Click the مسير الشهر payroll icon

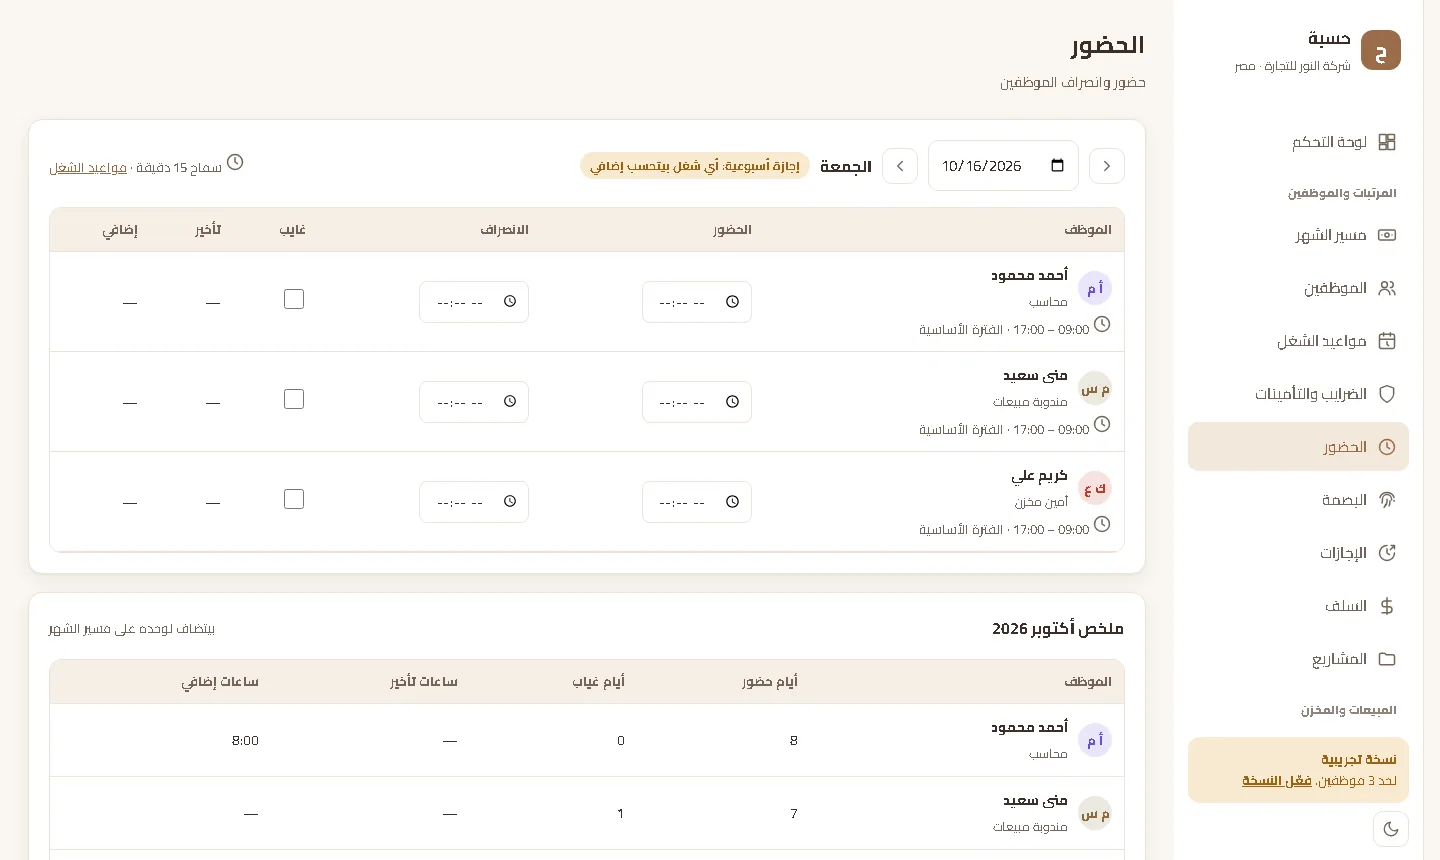[1387, 235]
